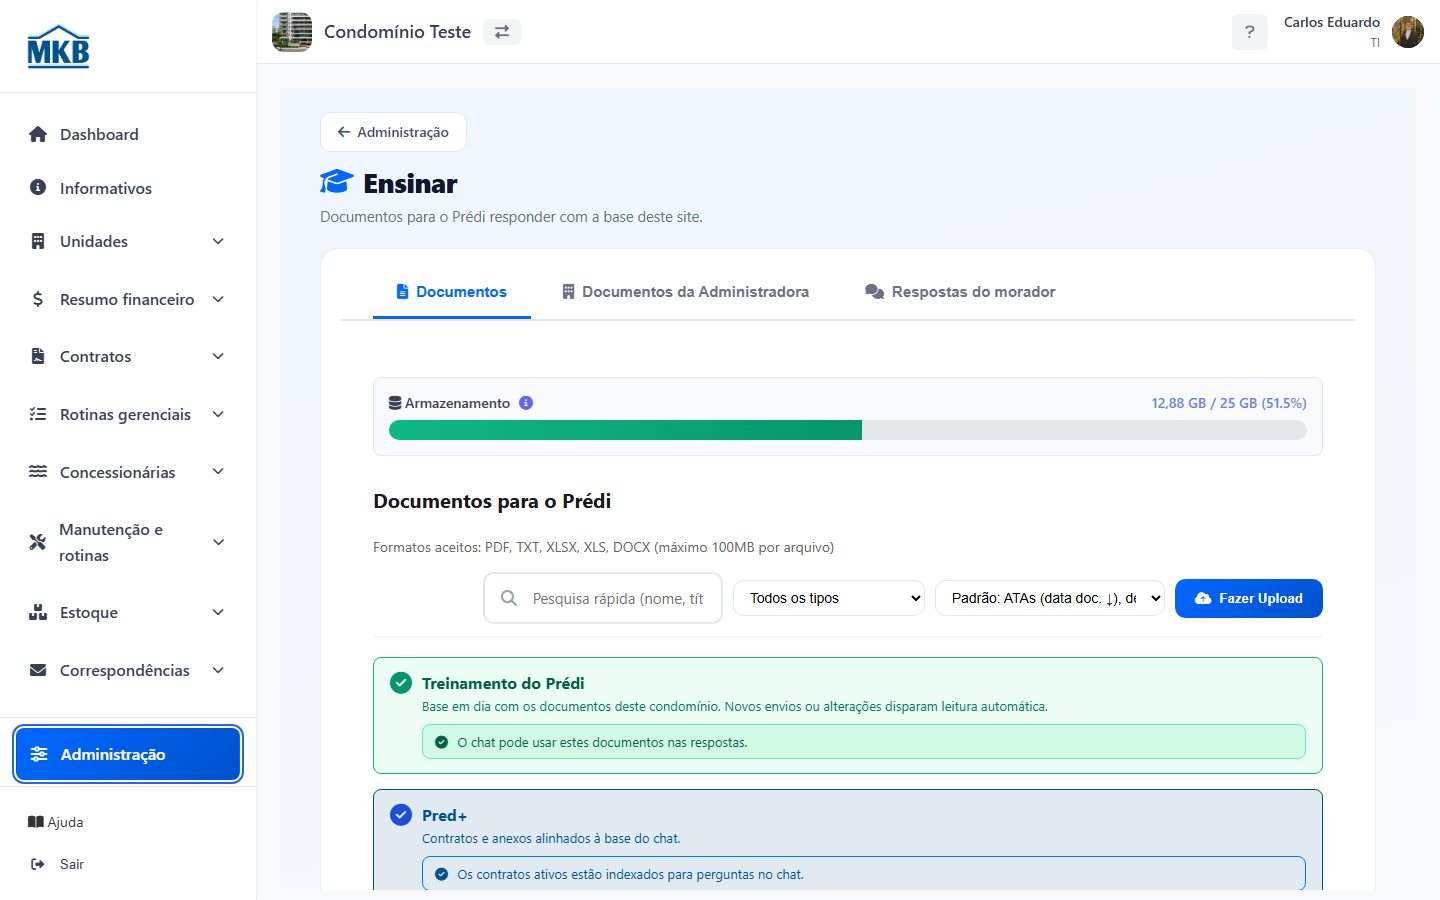Open the Ajuda link

[56, 822]
